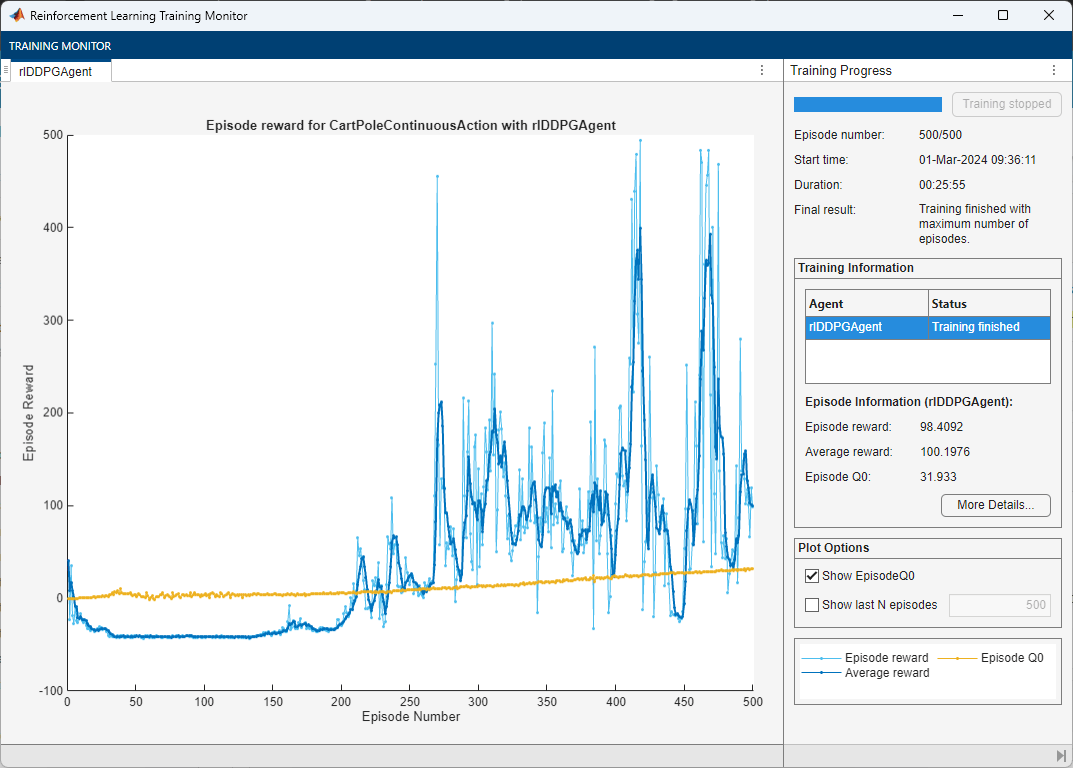Enable the Show last N episodes checkbox
This screenshot has height=768, width=1073.
[812, 604]
